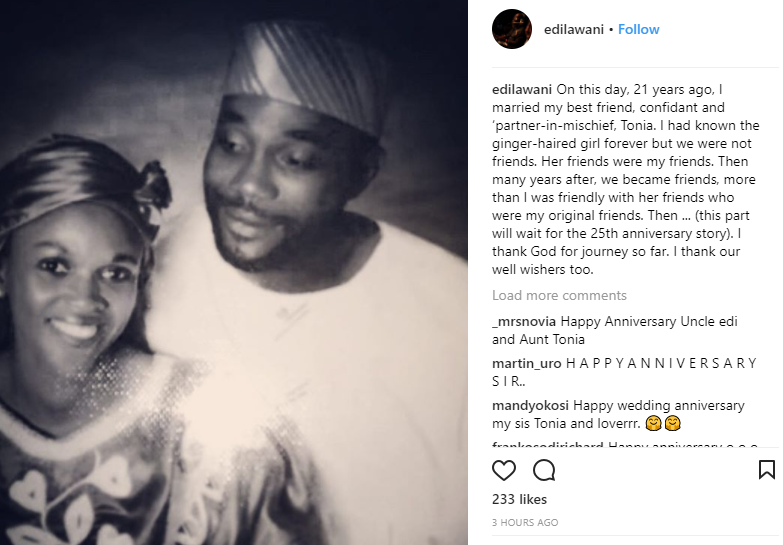The height and width of the screenshot is (545, 783).
Task: Visit martin_uro's profile
Action: (x=527, y=364)
